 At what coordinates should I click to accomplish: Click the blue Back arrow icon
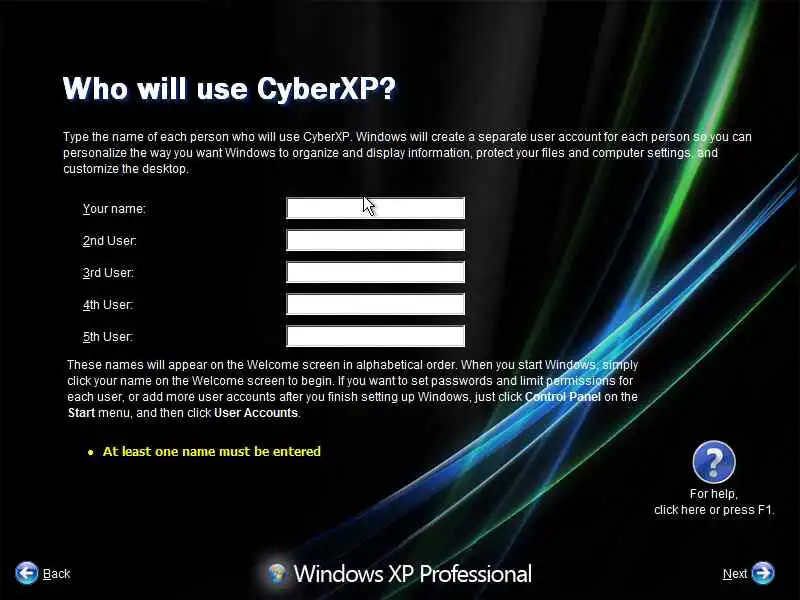click(27, 573)
